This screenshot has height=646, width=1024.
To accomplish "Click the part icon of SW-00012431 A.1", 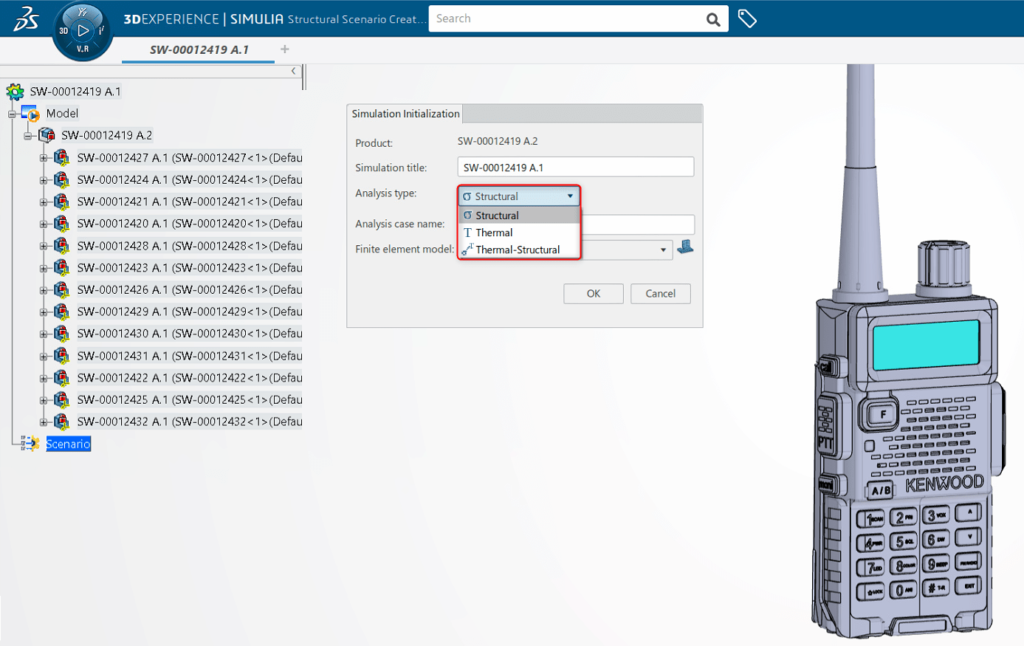I will [x=61, y=356].
